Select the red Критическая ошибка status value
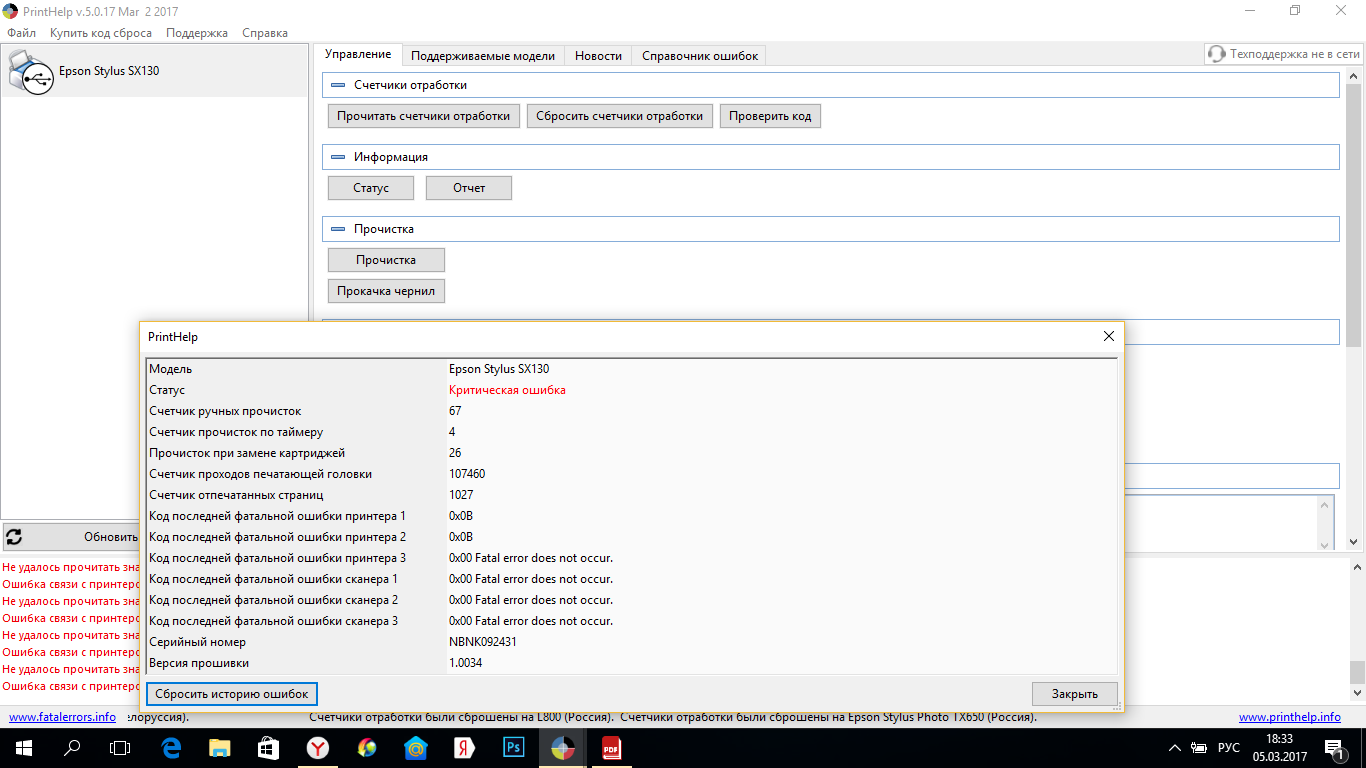This screenshot has width=1366, height=768. [x=507, y=390]
